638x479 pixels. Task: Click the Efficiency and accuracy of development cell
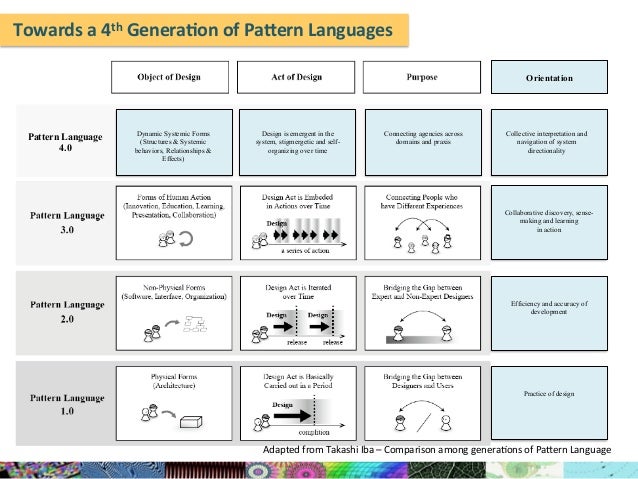(549, 313)
